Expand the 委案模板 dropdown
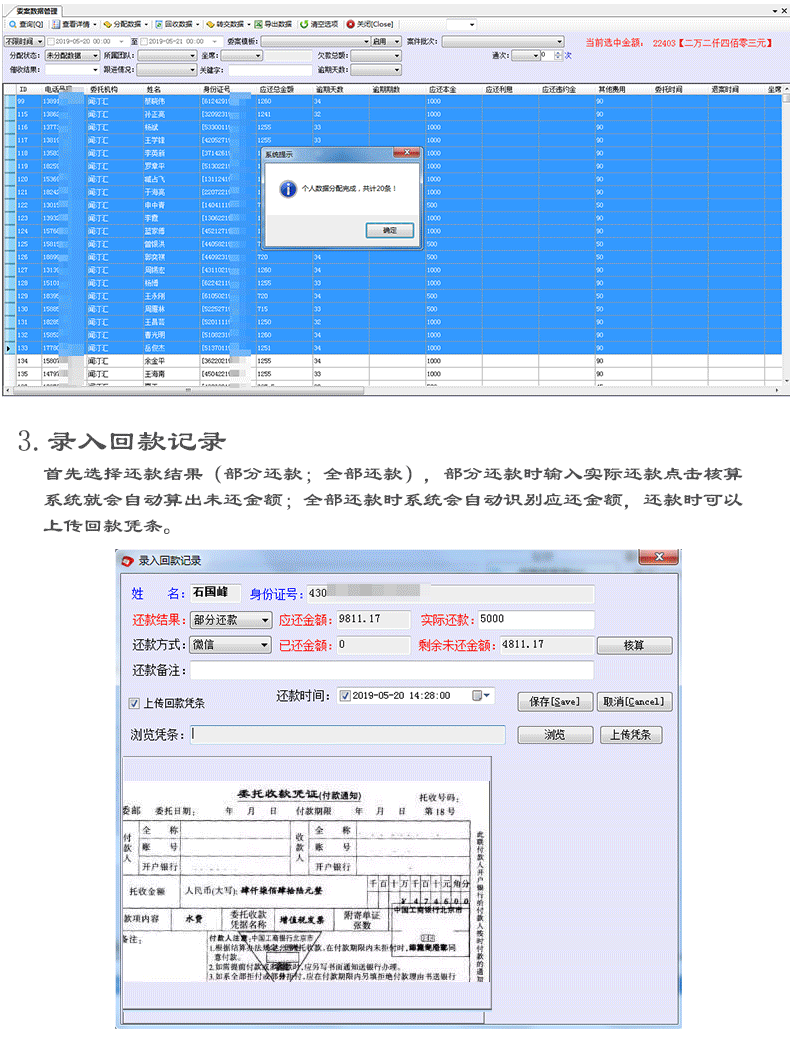The width and height of the screenshot is (790, 1050). [315, 42]
